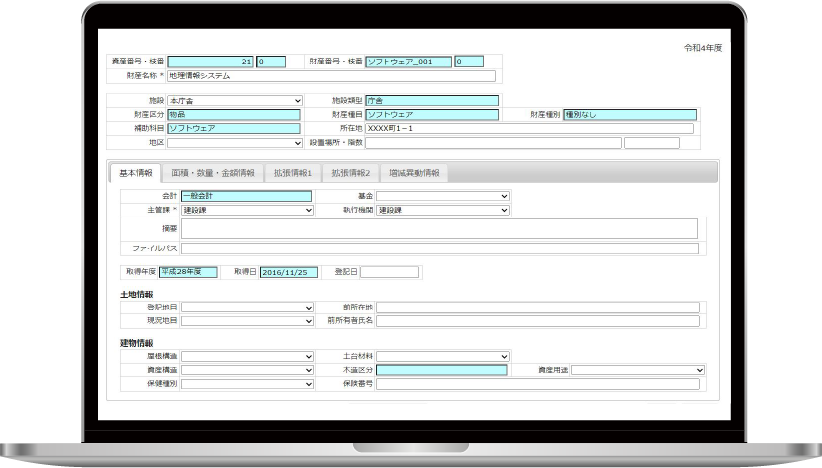Screen dimensions: 822x468
Task: Click the wide 設置場所 input field
Action: click(493, 143)
